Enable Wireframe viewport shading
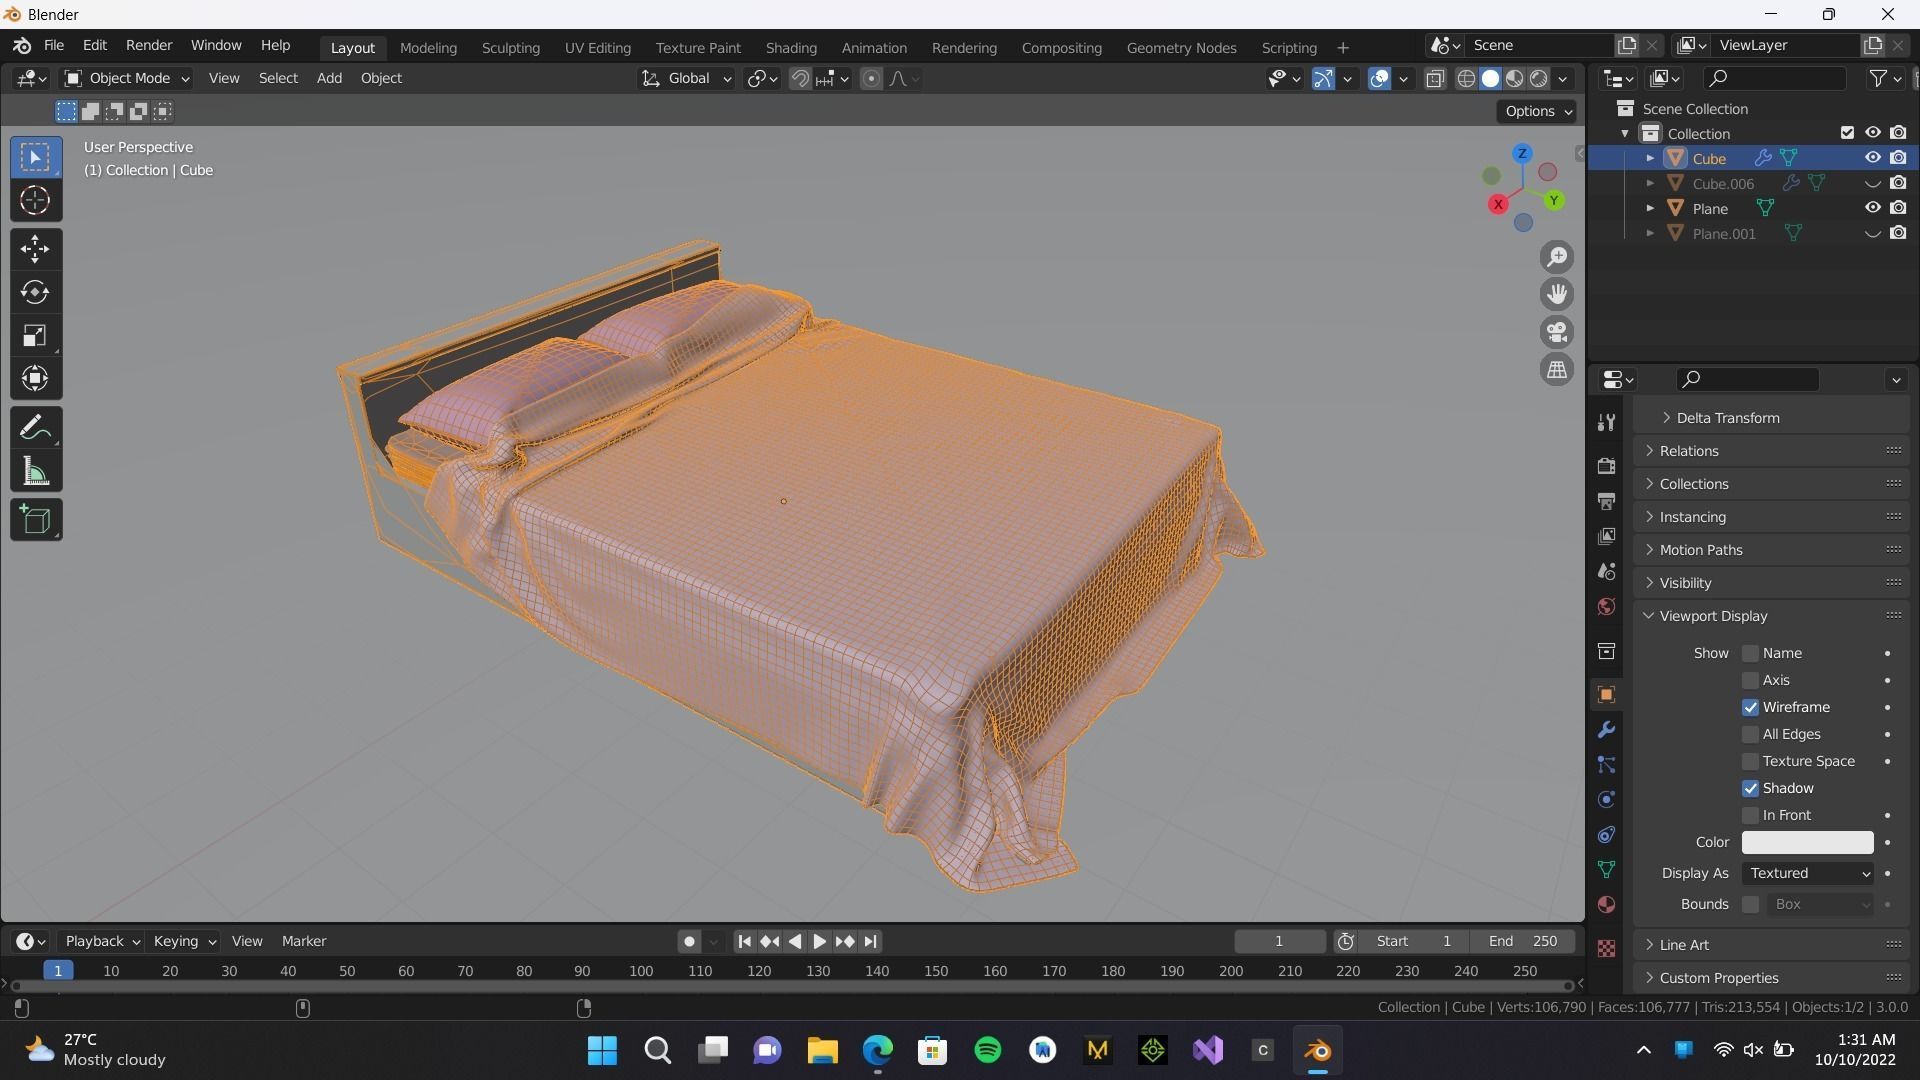This screenshot has width=1920, height=1080. click(x=1465, y=78)
